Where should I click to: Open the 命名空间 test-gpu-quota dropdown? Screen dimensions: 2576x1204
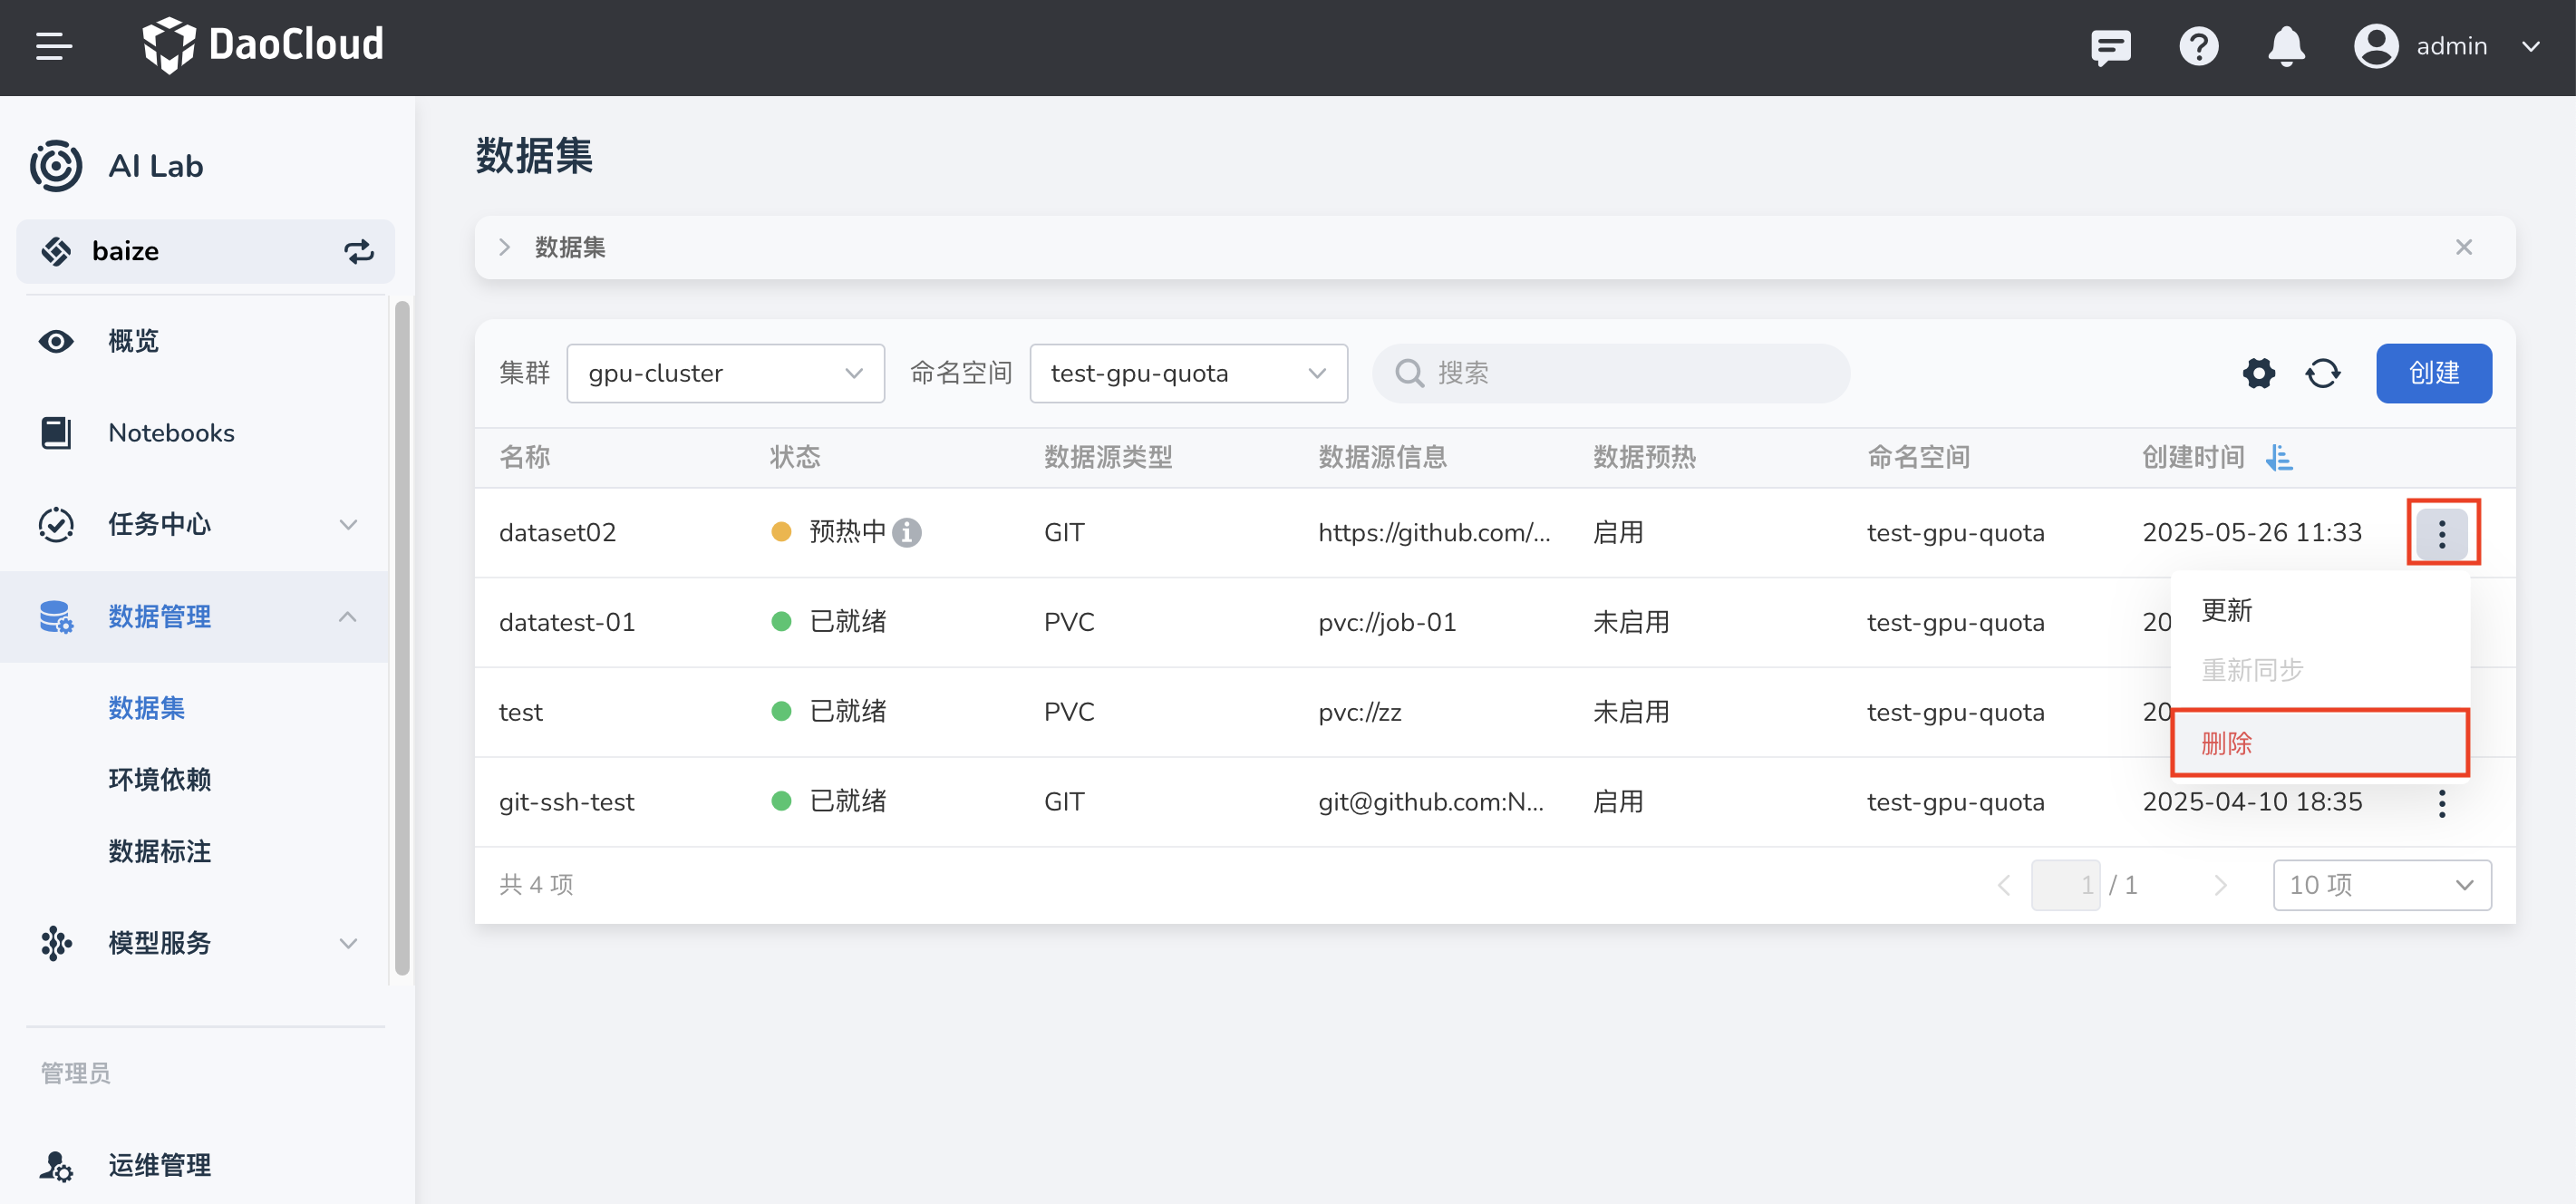[1188, 373]
